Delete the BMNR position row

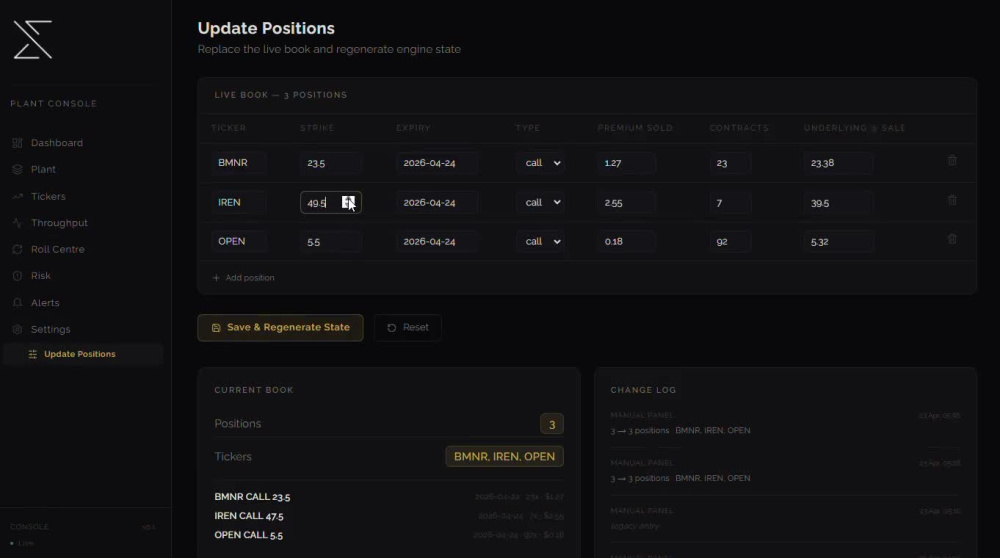pyautogui.click(x=952, y=161)
